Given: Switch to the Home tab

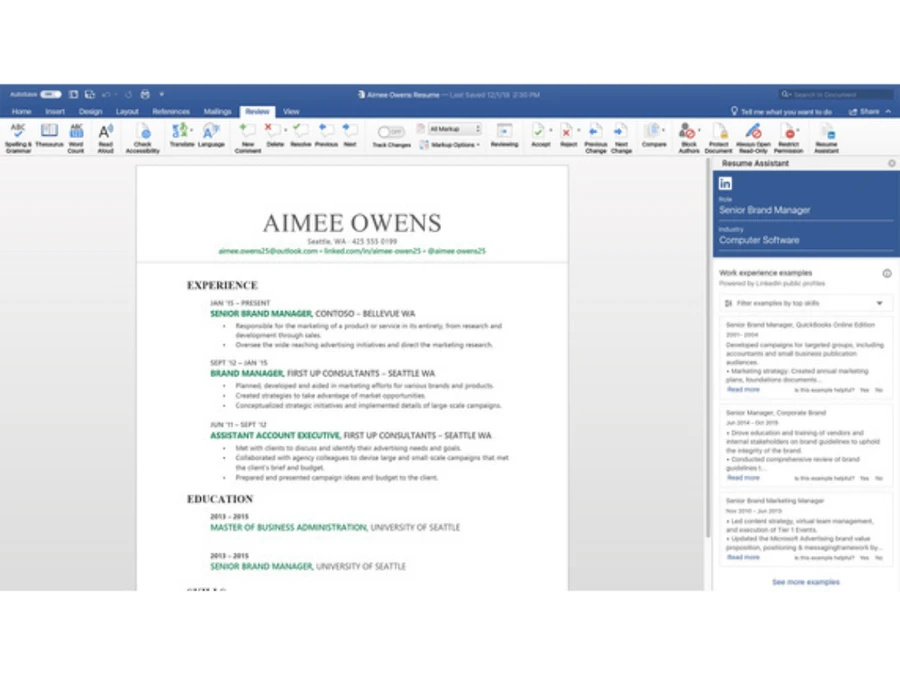Looking at the screenshot, I should [x=22, y=111].
